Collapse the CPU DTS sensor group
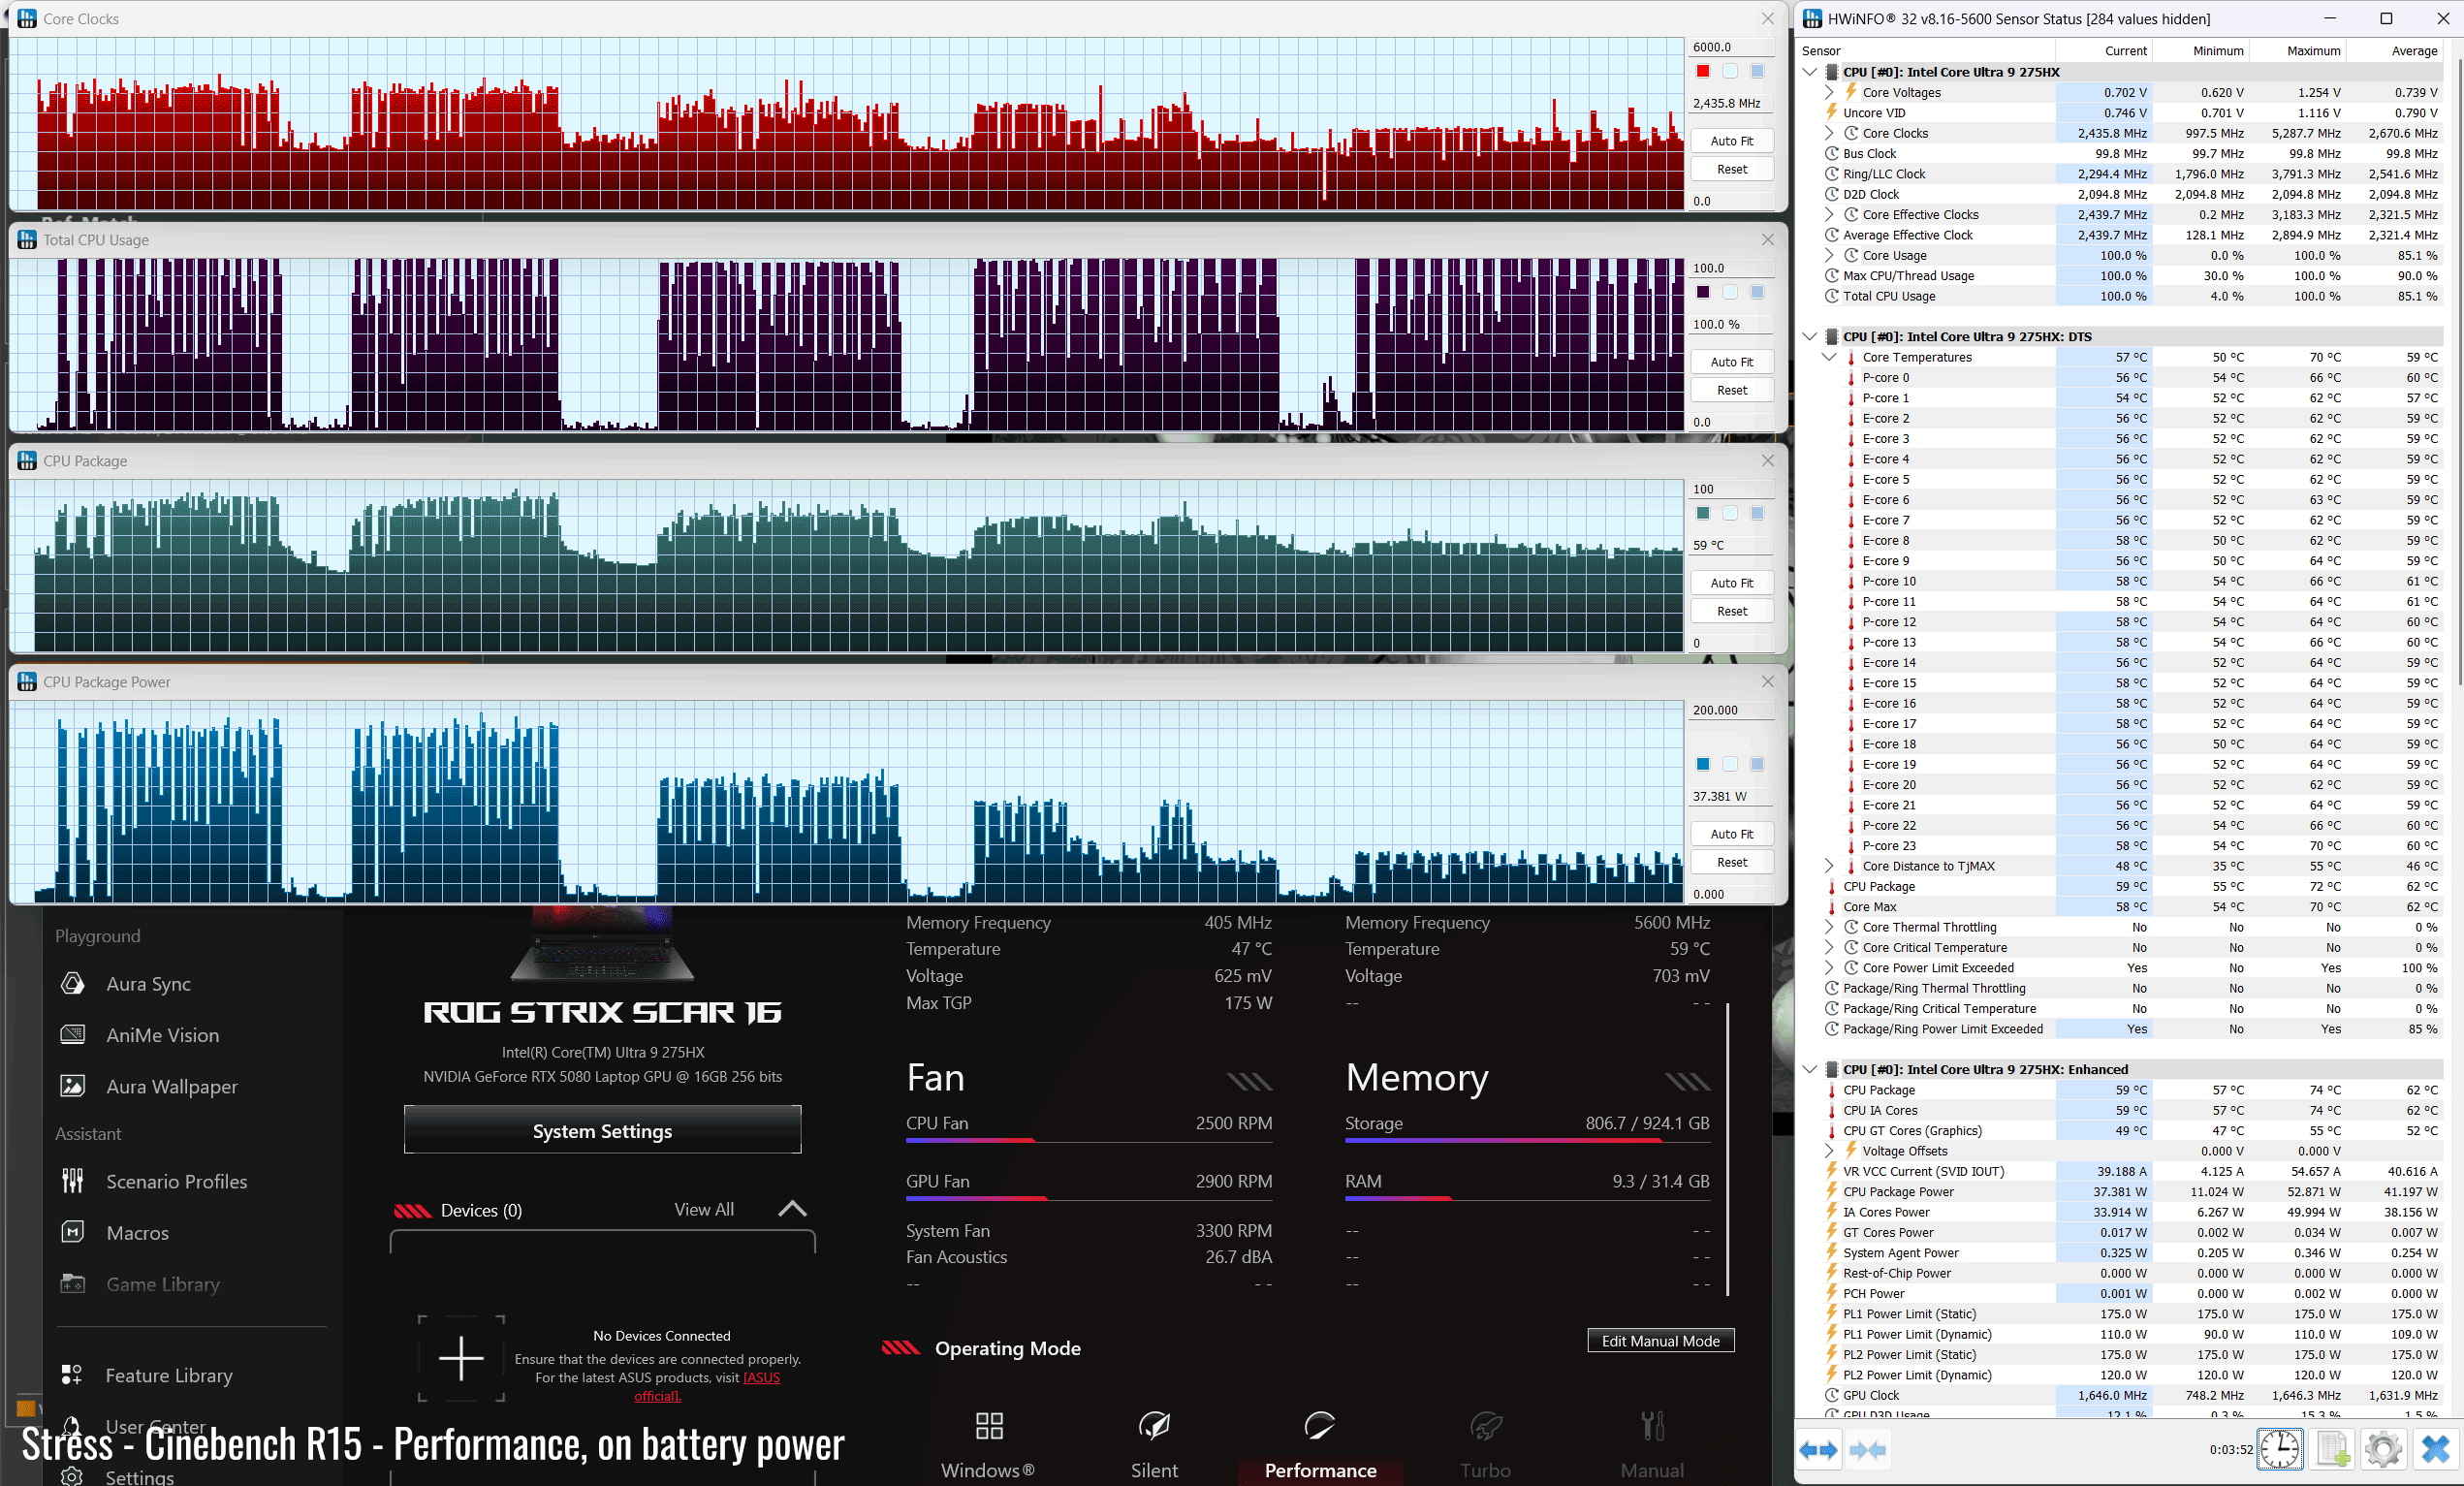The height and width of the screenshot is (1486, 2464). click(x=1810, y=337)
